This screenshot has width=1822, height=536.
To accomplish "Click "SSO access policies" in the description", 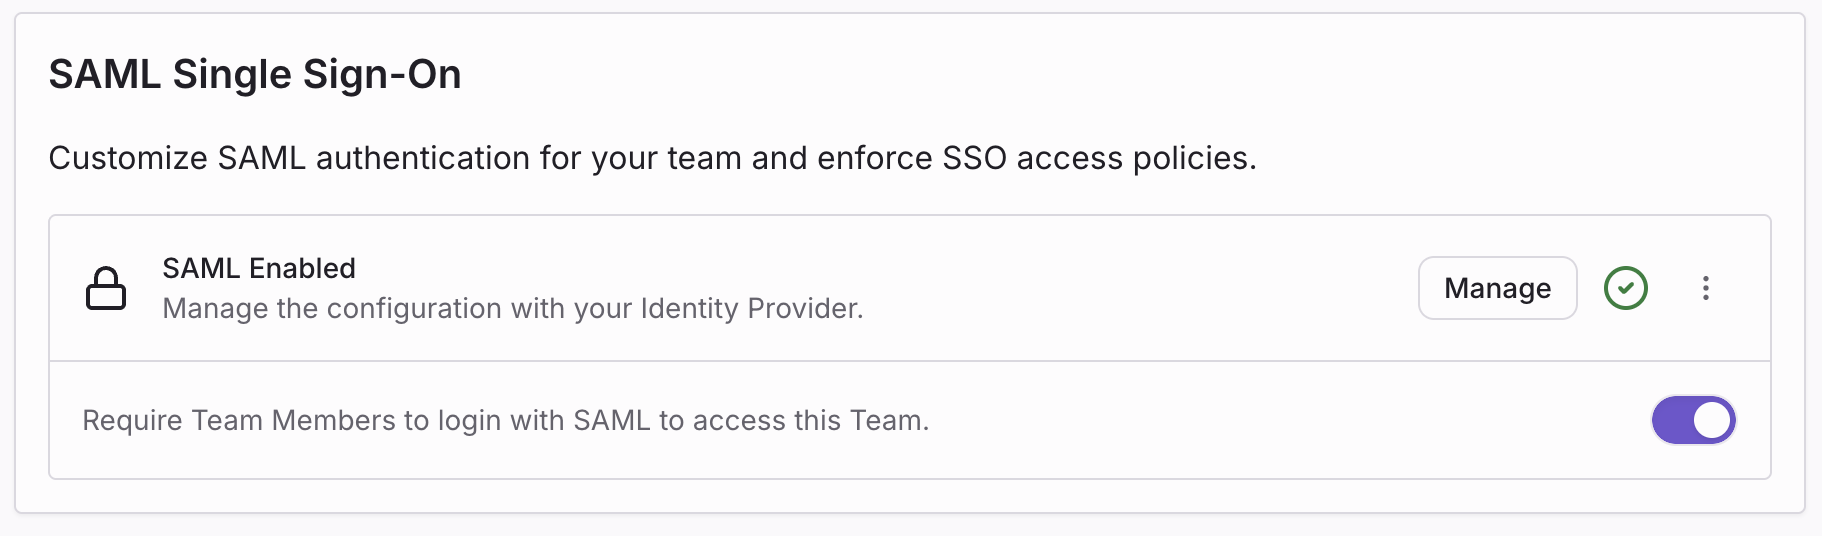I will coord(1099,158).
